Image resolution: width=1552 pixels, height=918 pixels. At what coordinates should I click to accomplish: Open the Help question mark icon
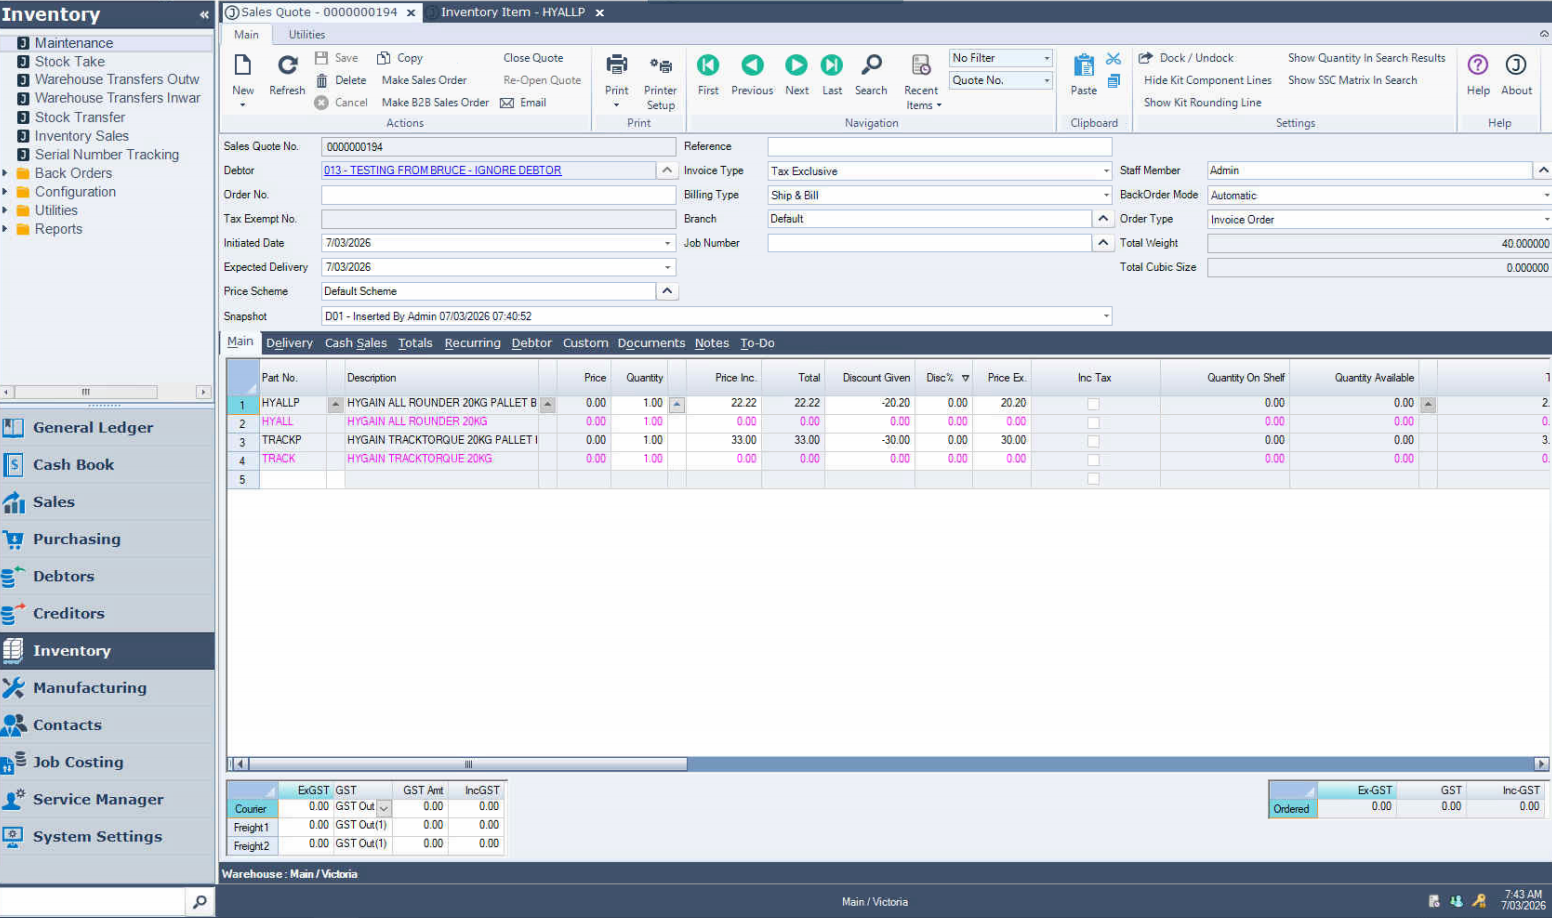coord(1478,66)
